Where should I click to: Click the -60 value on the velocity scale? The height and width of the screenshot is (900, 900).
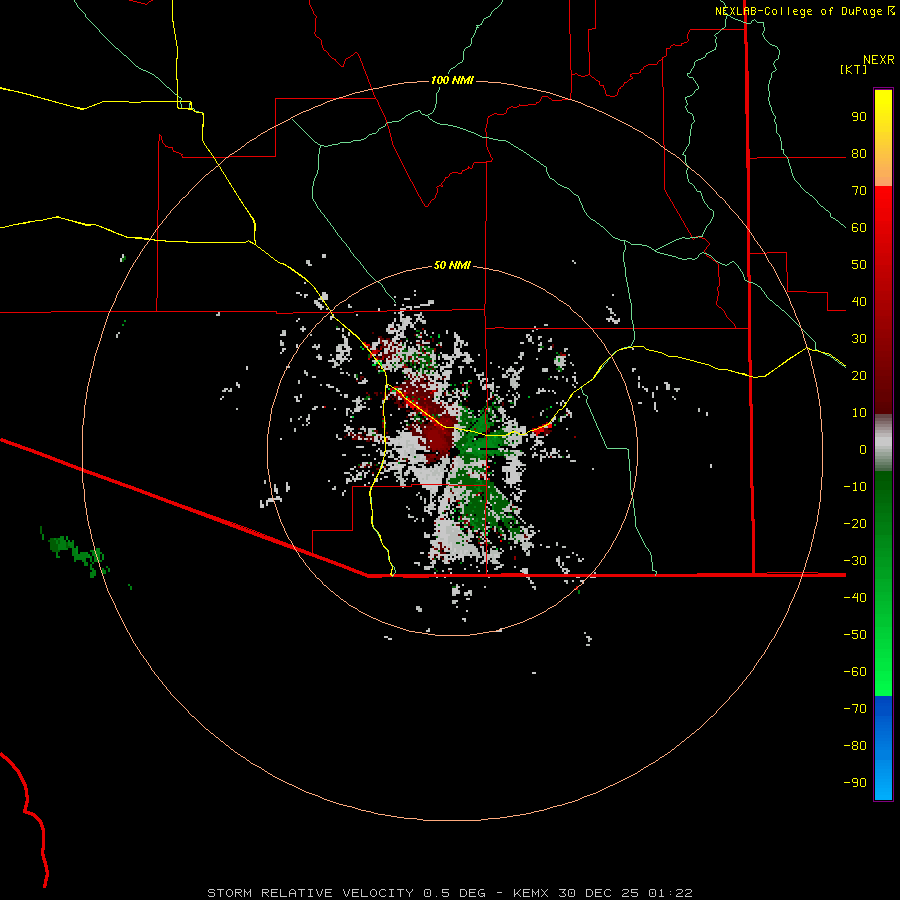pos(855,672)
